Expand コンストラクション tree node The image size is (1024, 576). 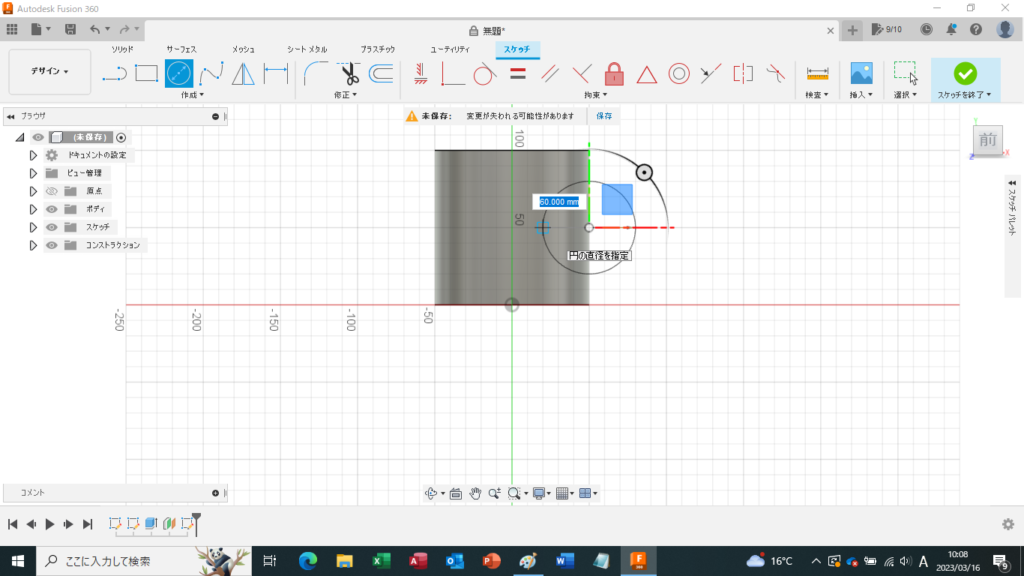pos(33,245)
